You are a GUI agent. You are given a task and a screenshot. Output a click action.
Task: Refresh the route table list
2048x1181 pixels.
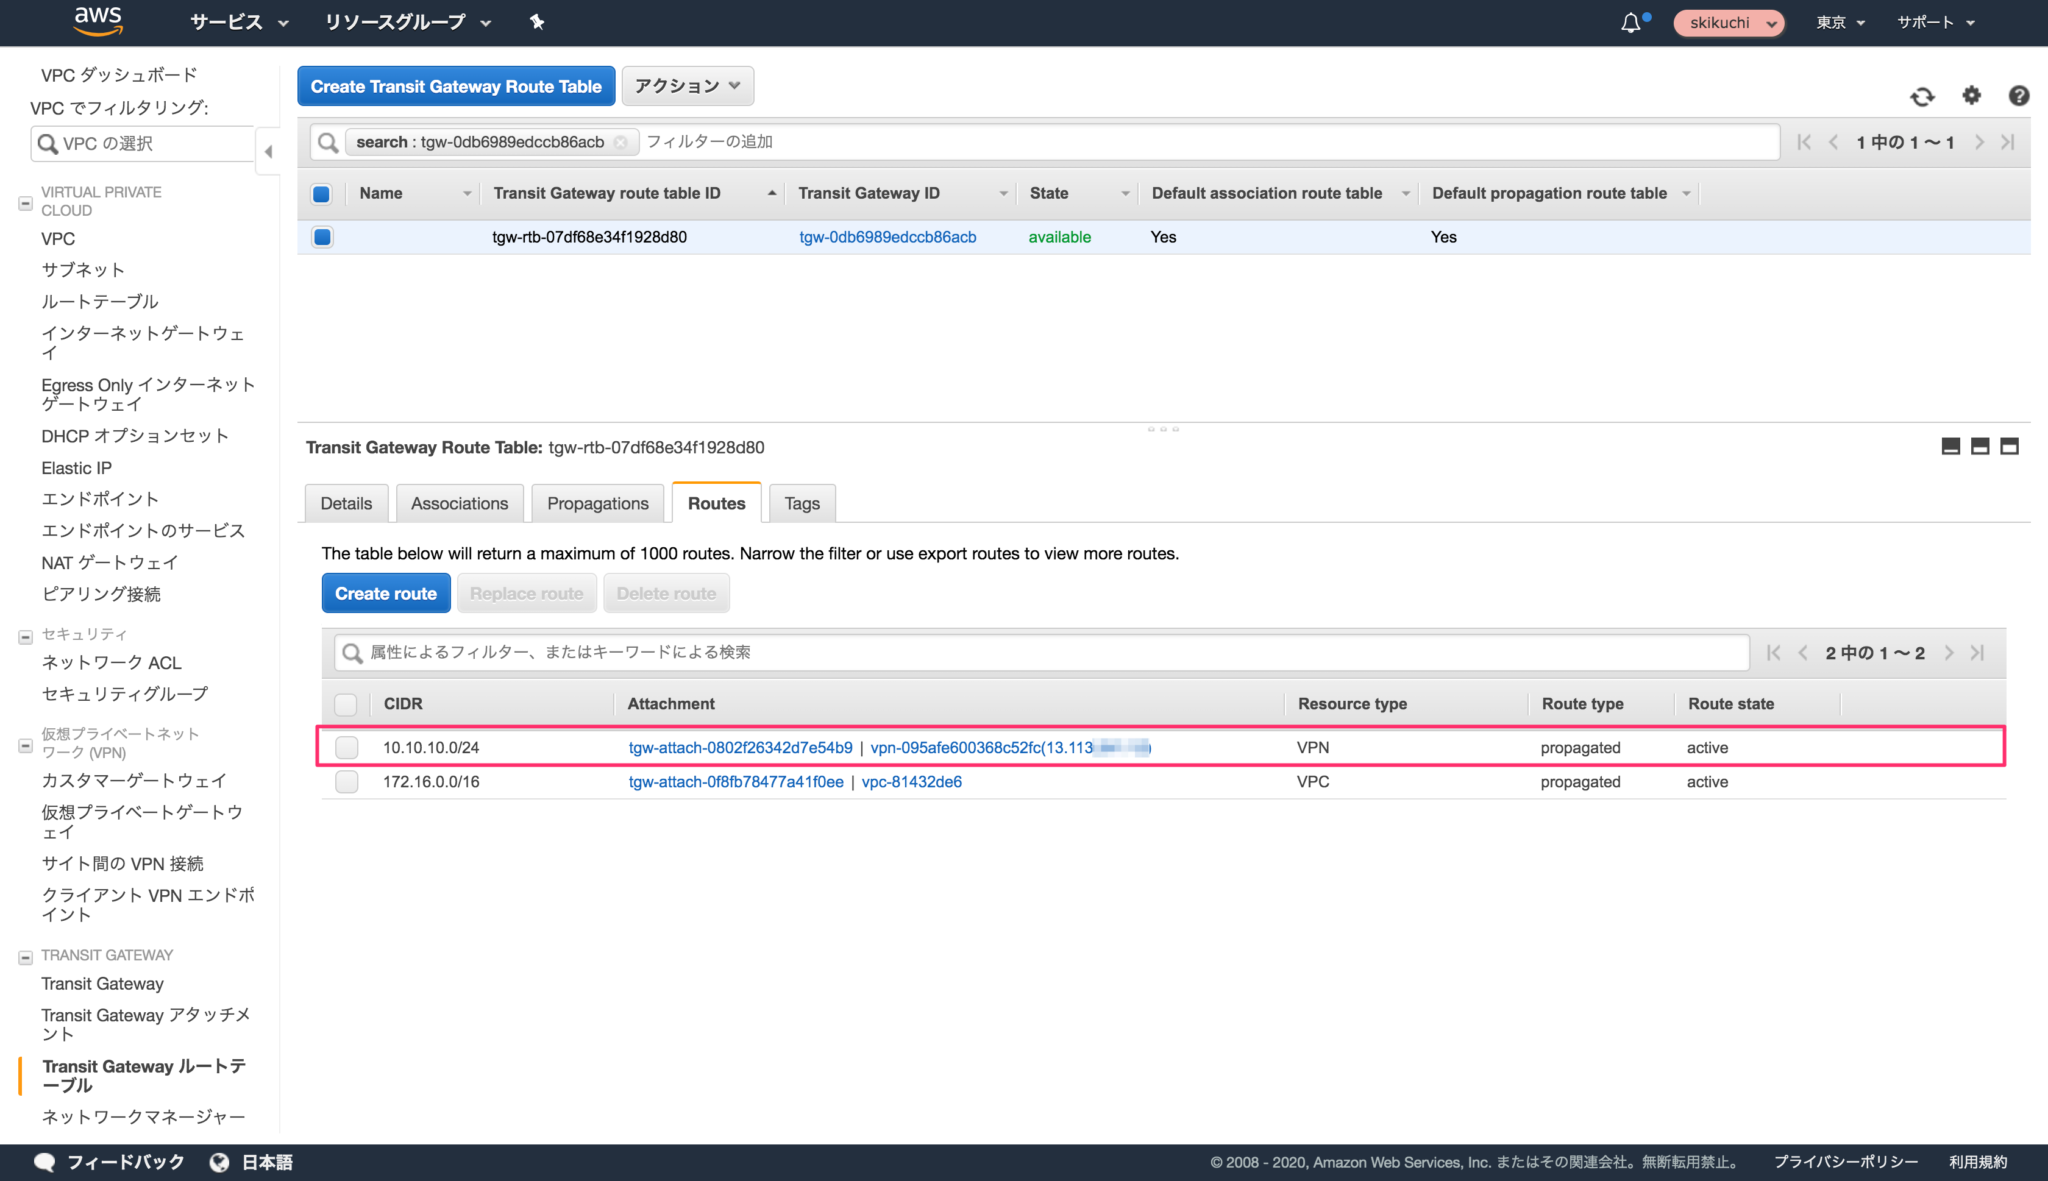pyautogui.click(x=1922, y=96)
